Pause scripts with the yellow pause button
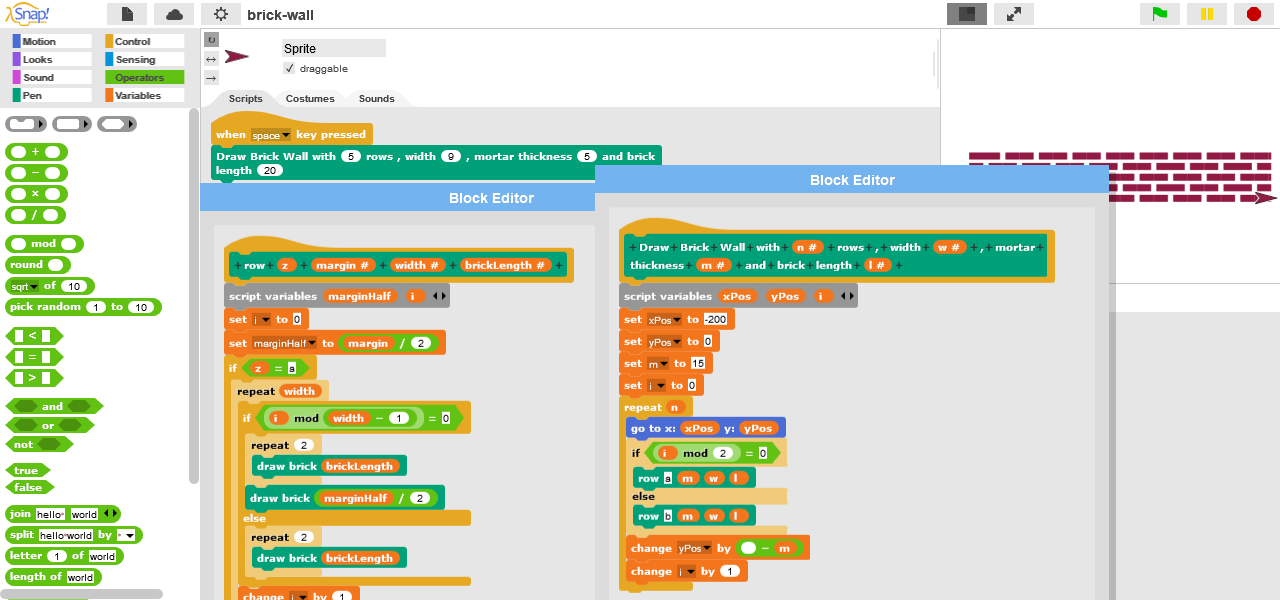Screen dimensions: 1280x600 pos(1207,14)
